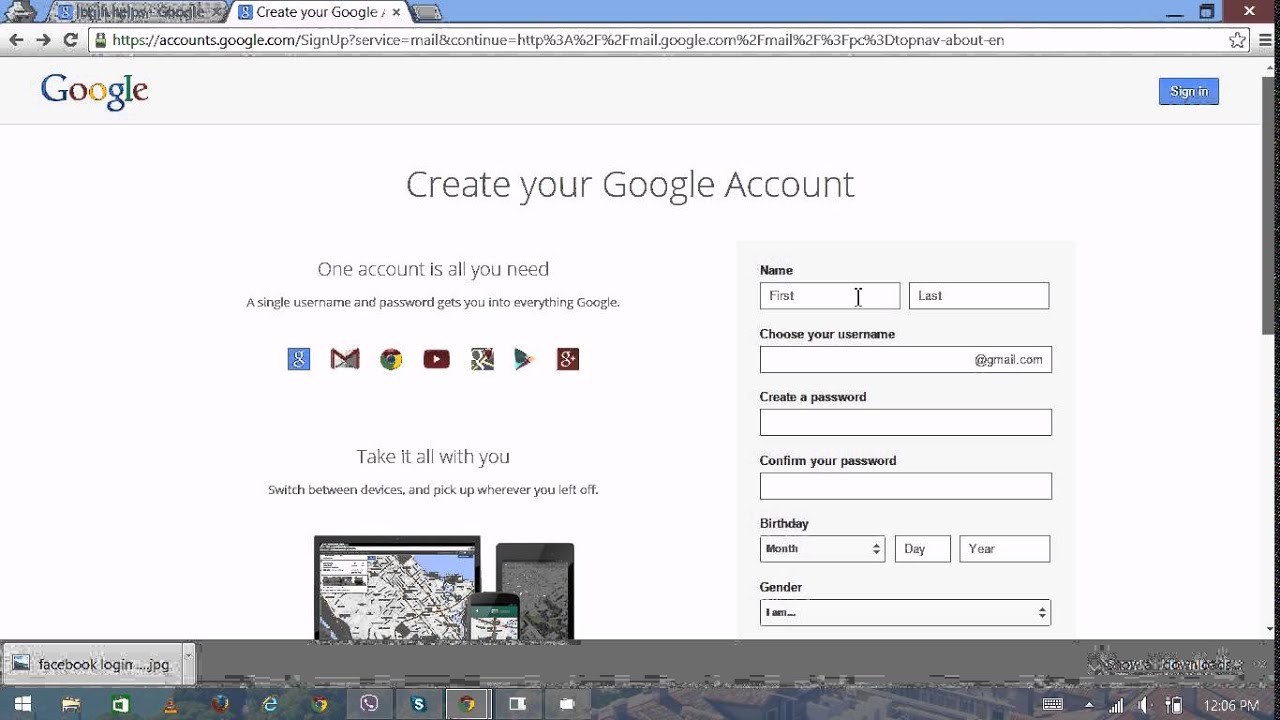Click the blue Google Search product icon
Image resolution: width=1280 pixels, height=720 pixels.
tap(299, 359)
